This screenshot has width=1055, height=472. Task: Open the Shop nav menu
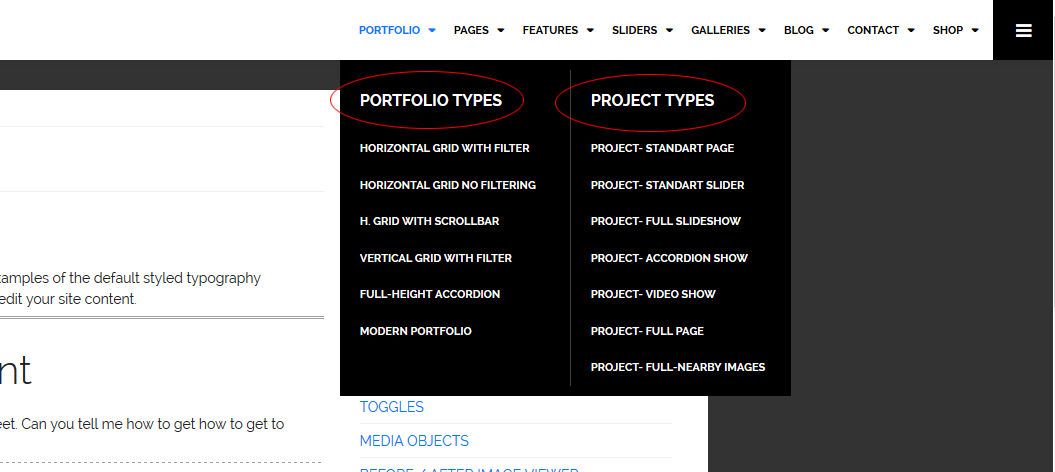[955, 30]
